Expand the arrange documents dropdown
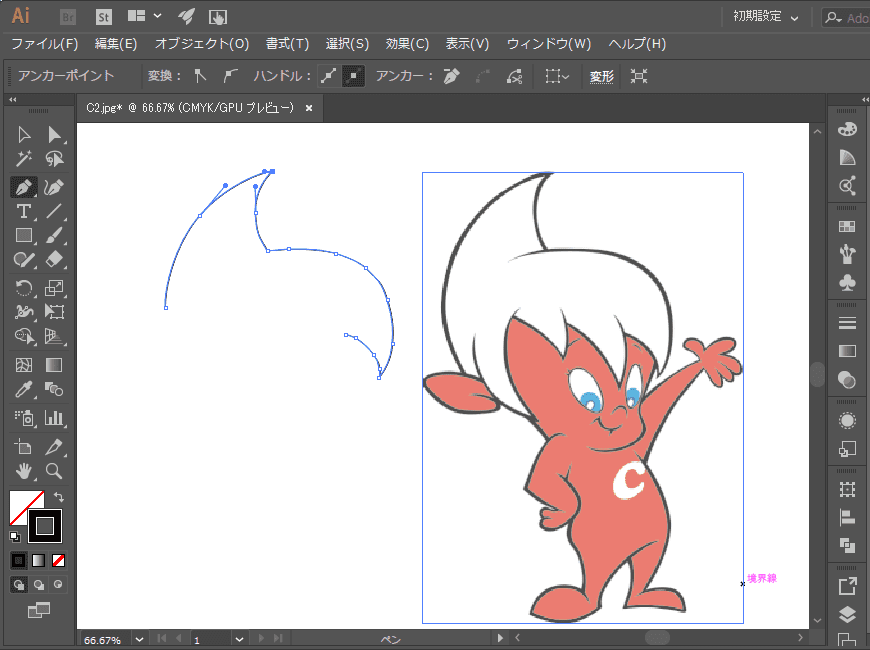This screenshot has width=870, height=650. point(144,17)
